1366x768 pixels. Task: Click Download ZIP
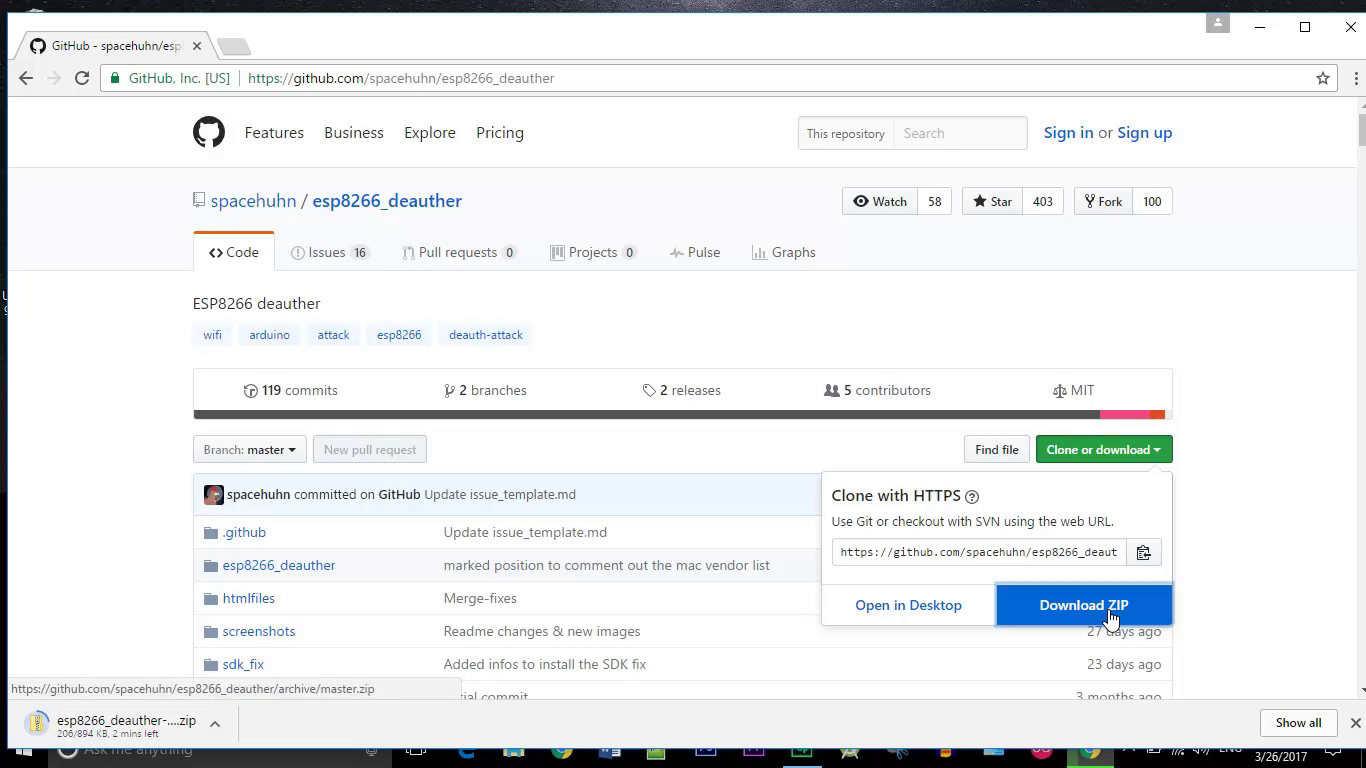(1084, 605)
